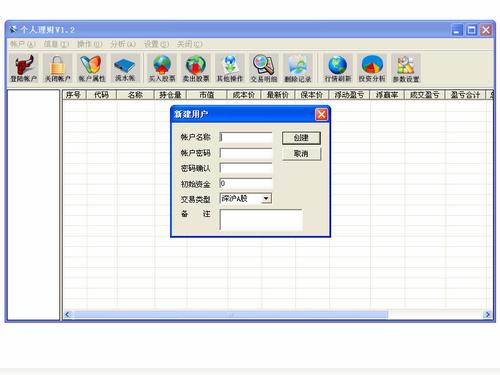Maximize the 个人理财 window
The width and height of the screenshot is (500, 375).
(x=471, y=30)
